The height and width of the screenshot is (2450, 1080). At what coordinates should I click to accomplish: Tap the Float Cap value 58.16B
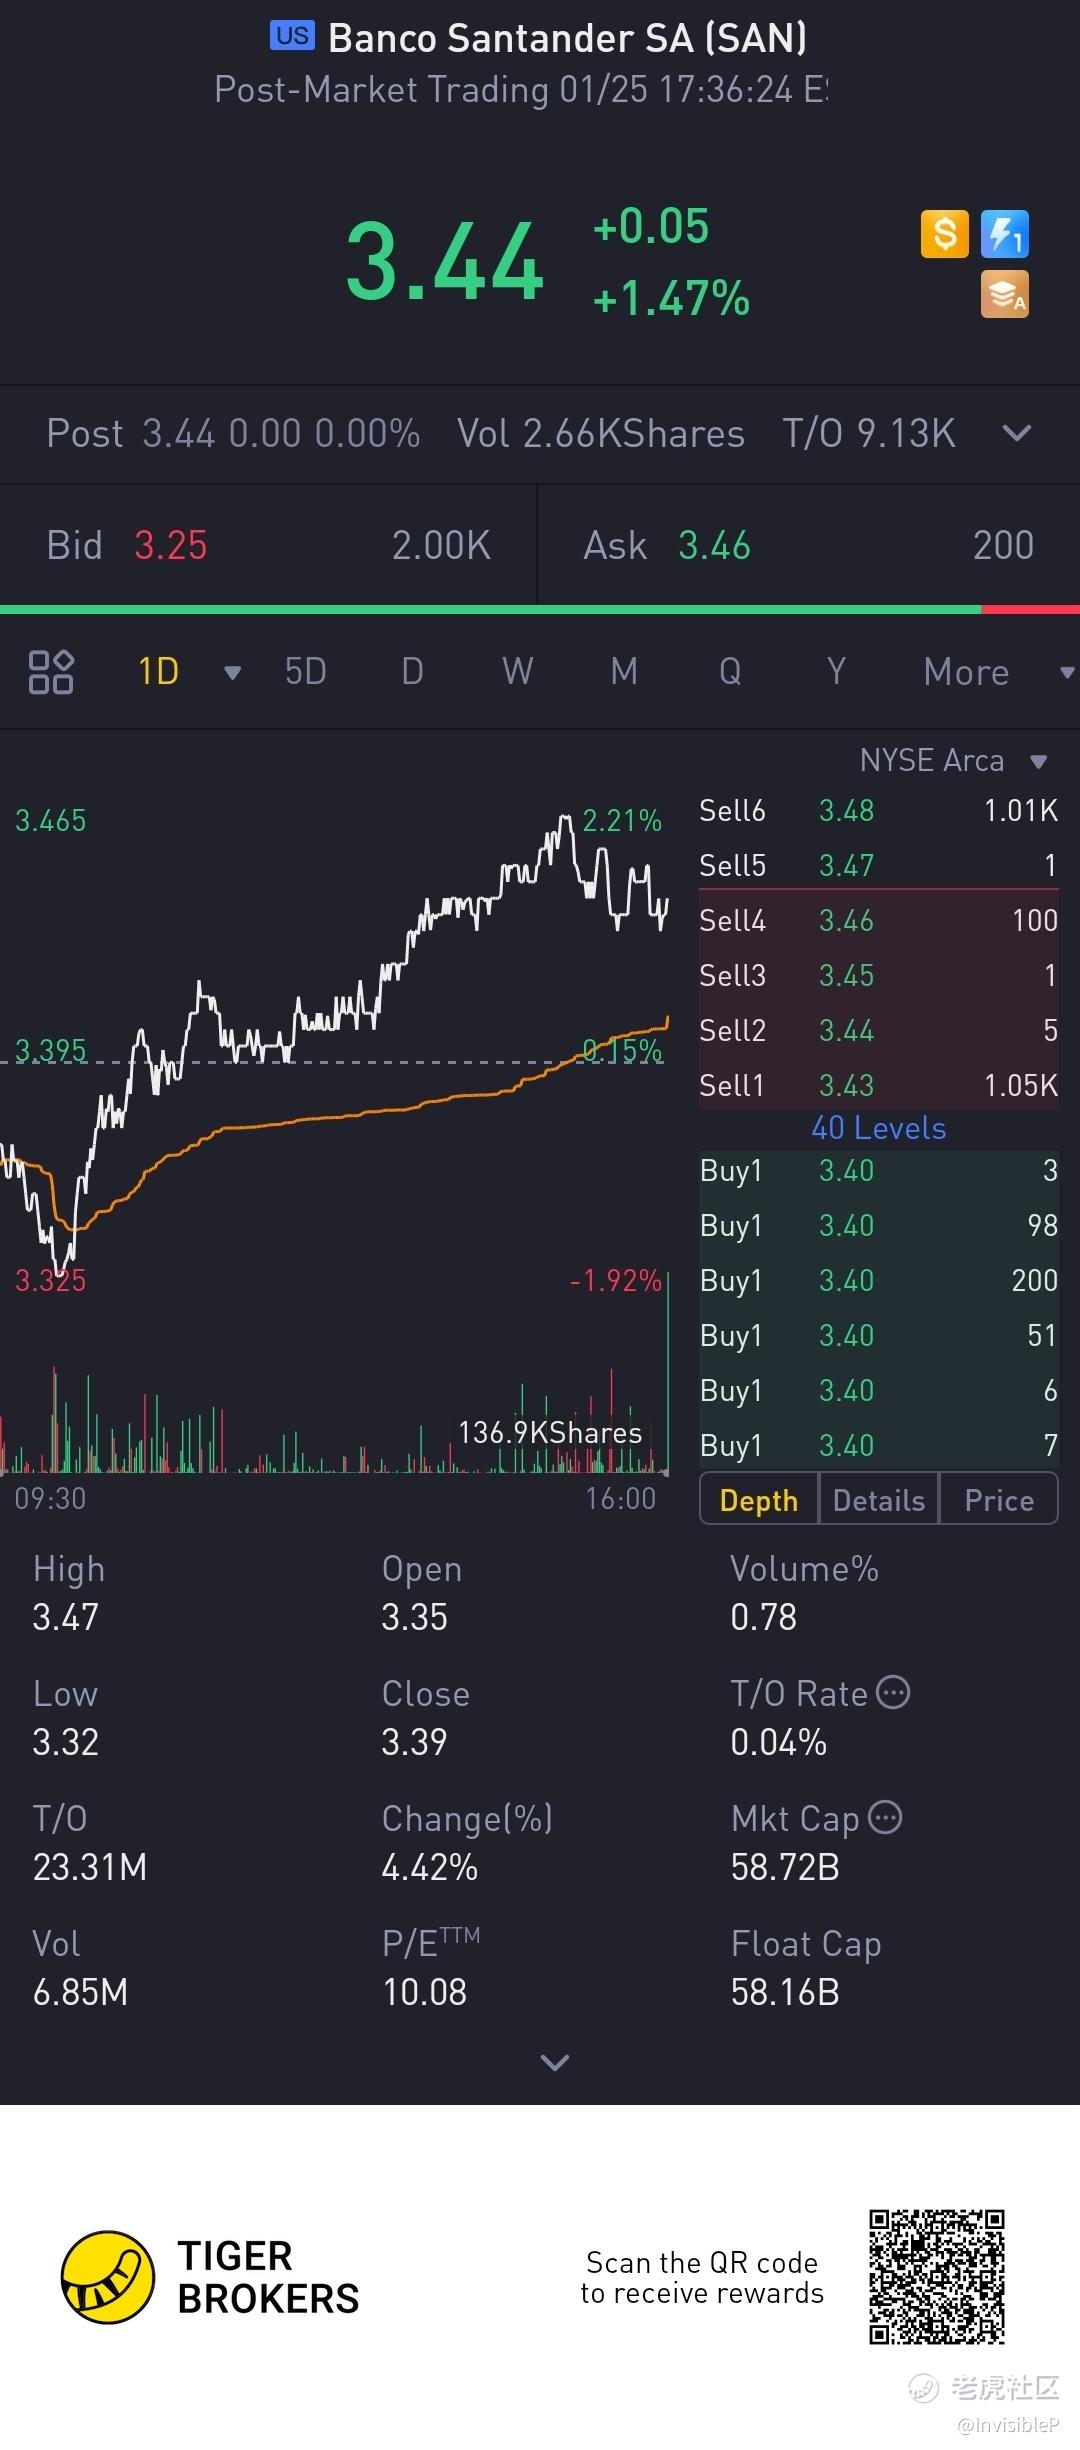[x=785, y=1992]
